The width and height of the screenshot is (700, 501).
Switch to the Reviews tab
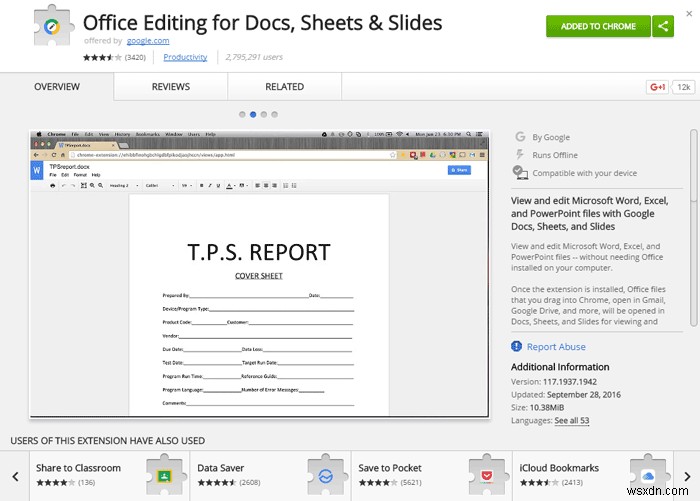tap(171, 87)
